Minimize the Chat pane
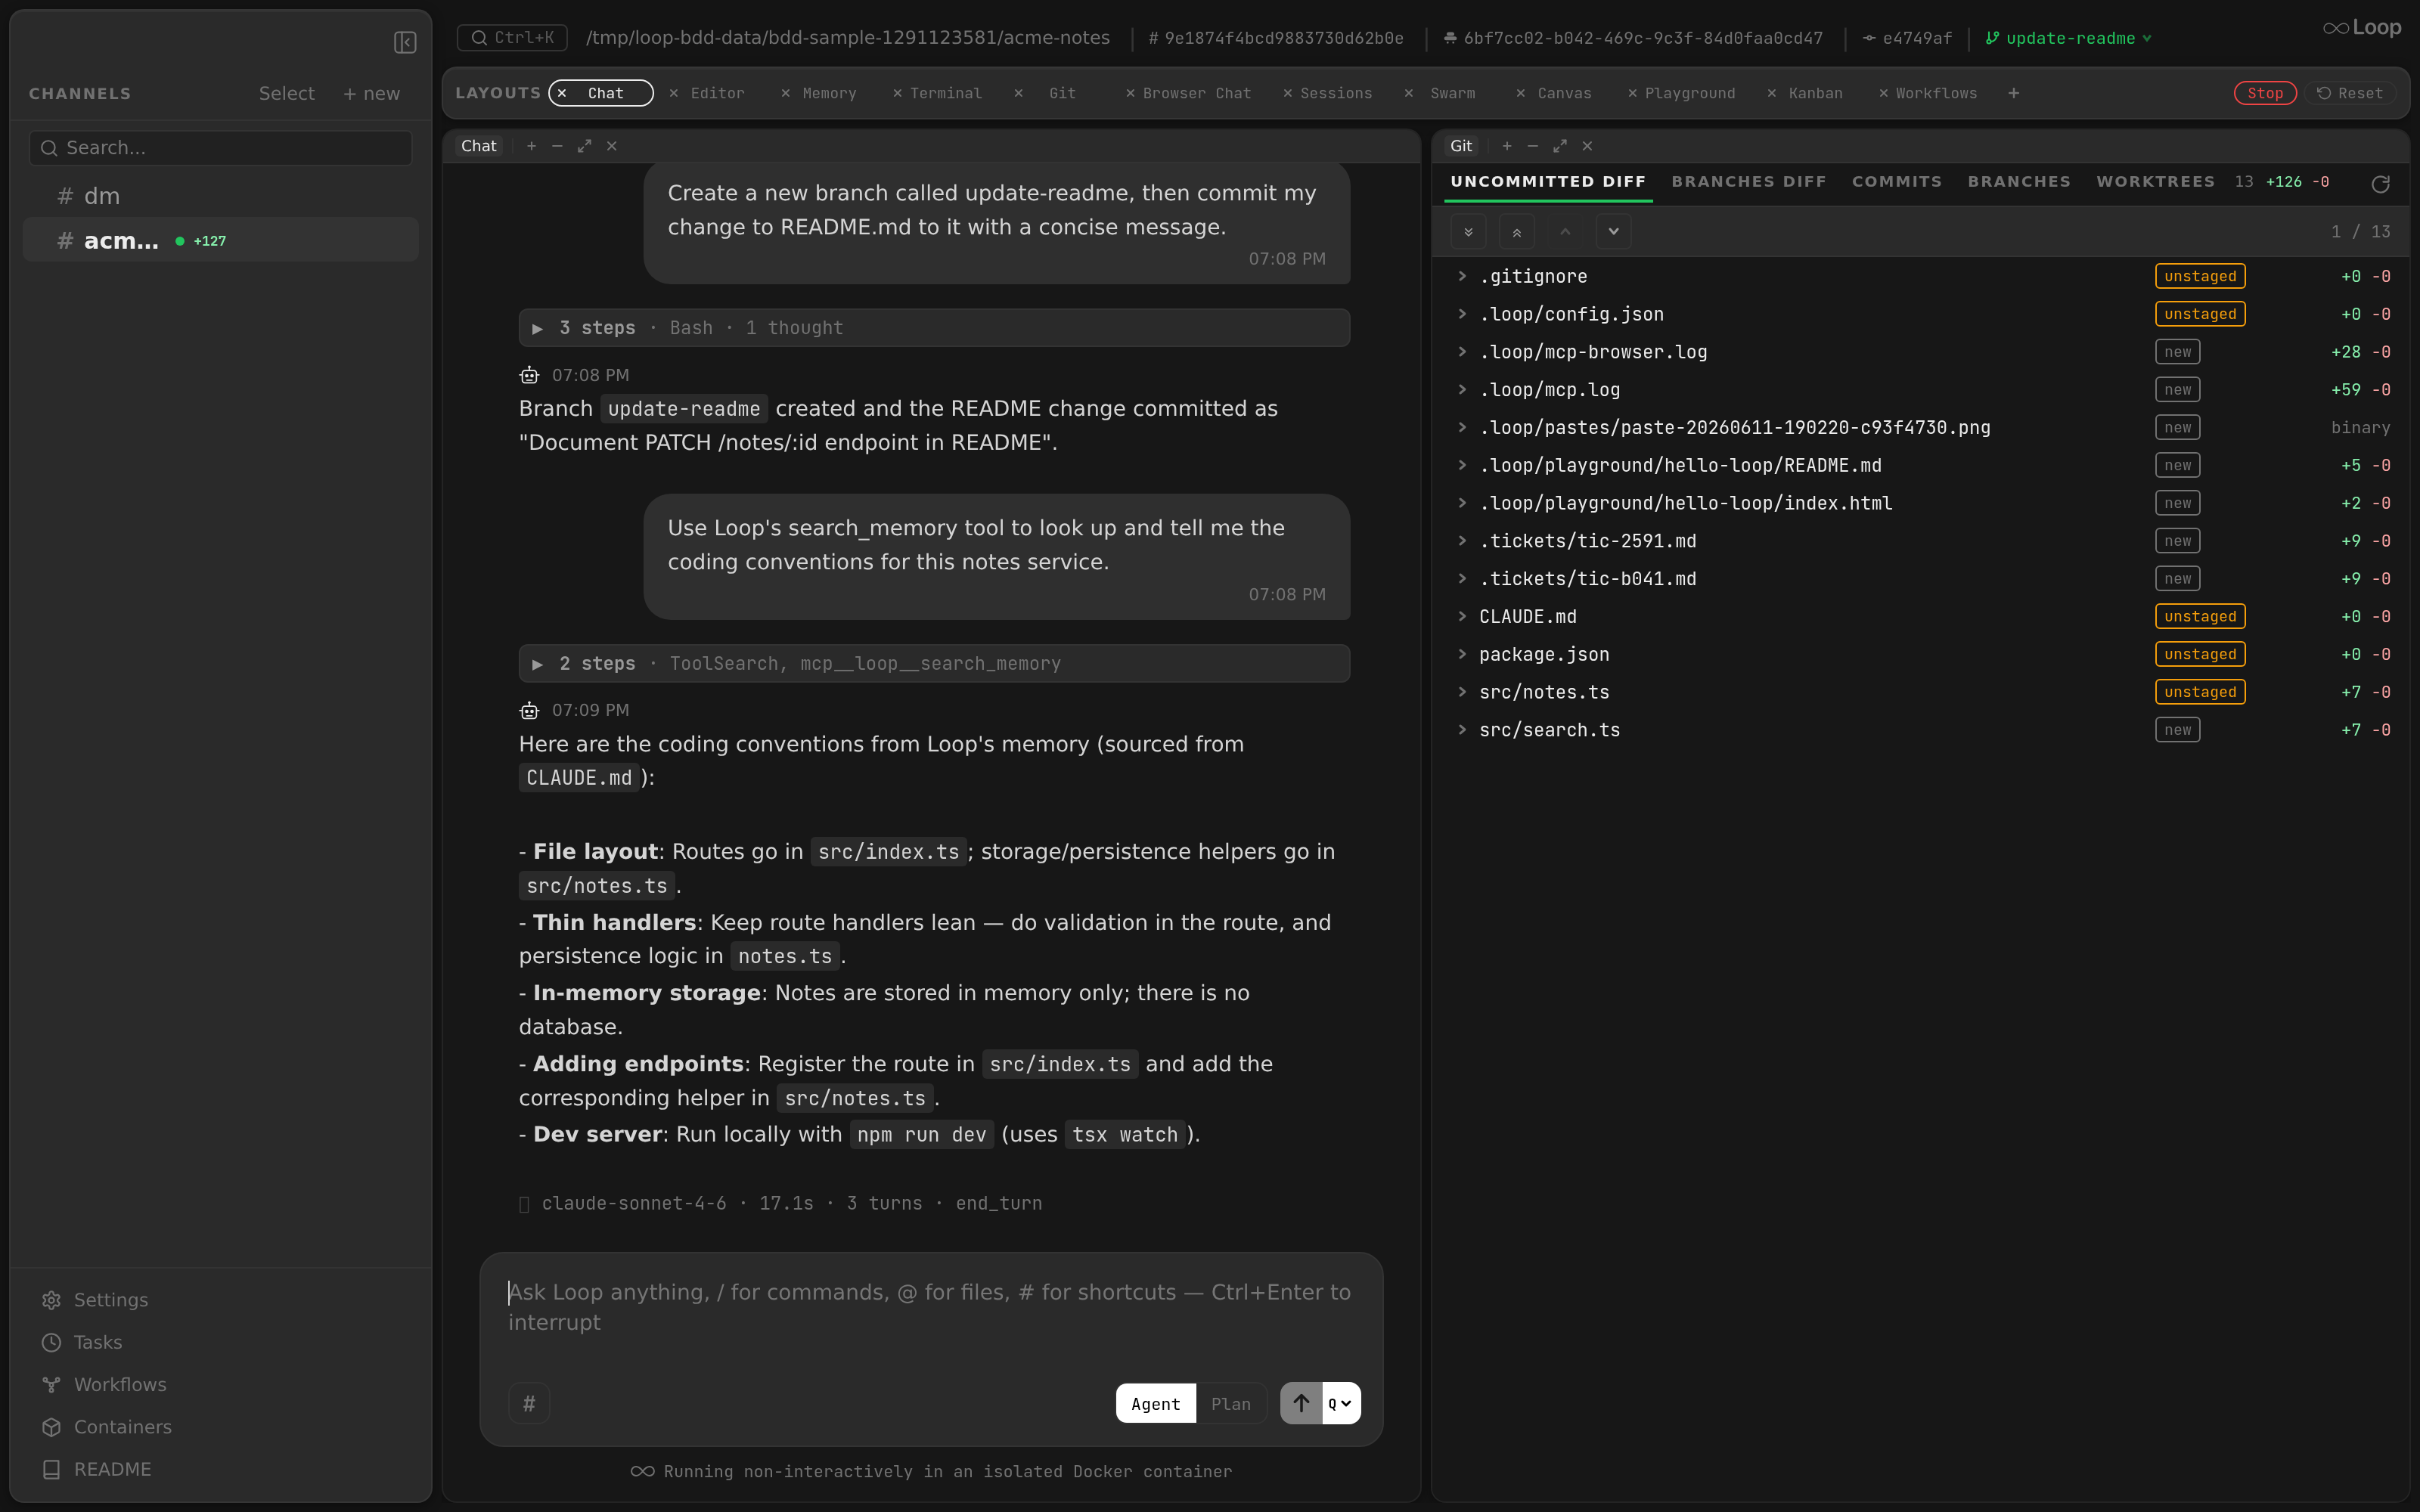Image resolution: width=2420 pixels, height=1512 pixels. tap(557, 146)
